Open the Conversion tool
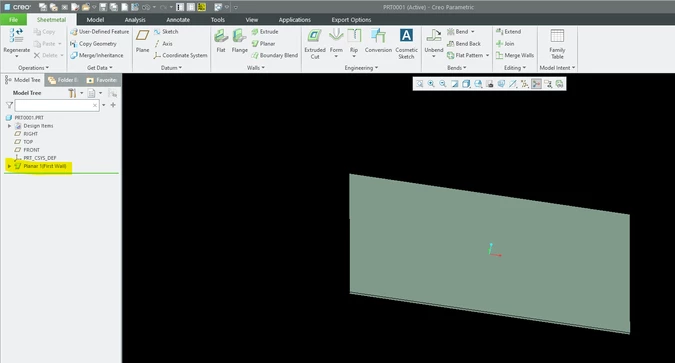This screenshot has width=675, height=363. point(378,41)
